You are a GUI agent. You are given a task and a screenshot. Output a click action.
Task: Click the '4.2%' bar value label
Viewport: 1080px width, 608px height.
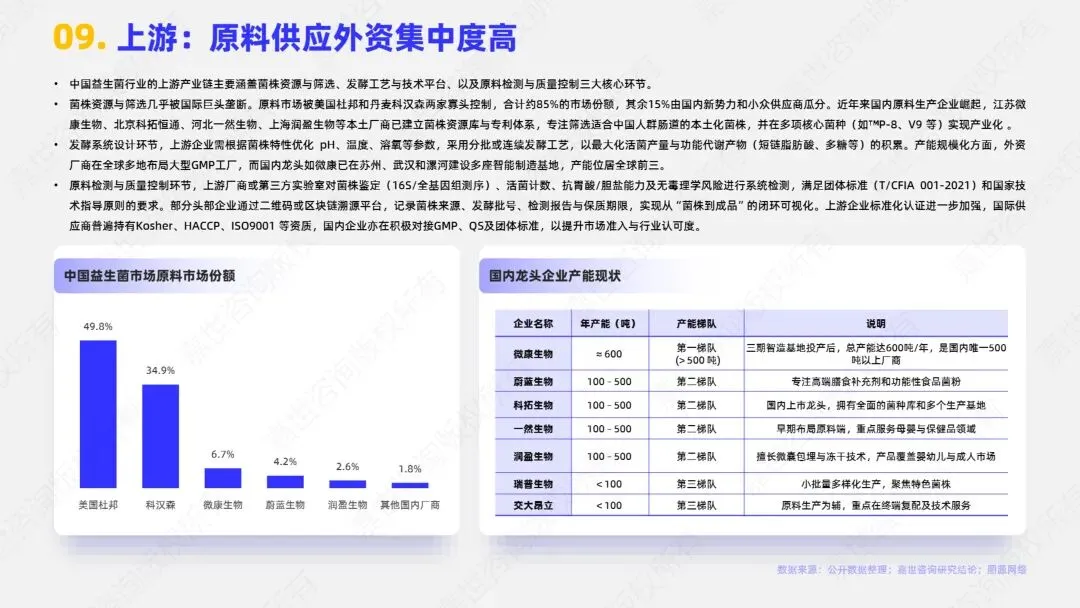[x=285, y=462]
